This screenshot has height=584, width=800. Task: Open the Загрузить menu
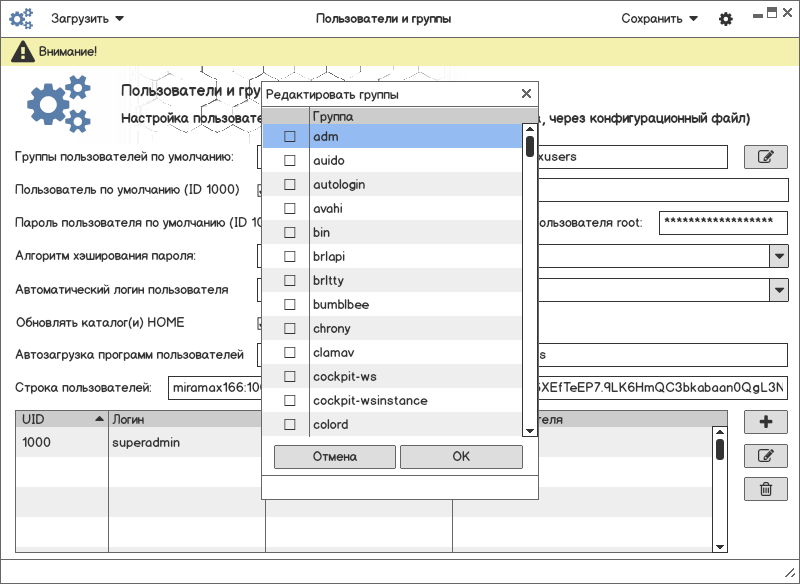point(87,19)
